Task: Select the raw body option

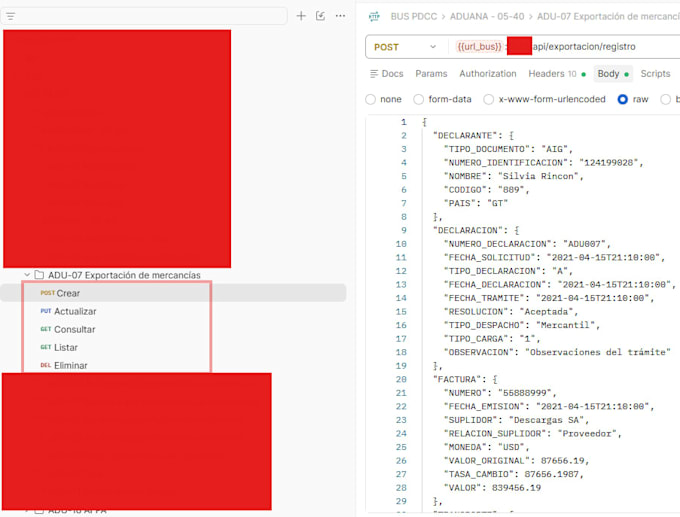Action: coord(622,99)
